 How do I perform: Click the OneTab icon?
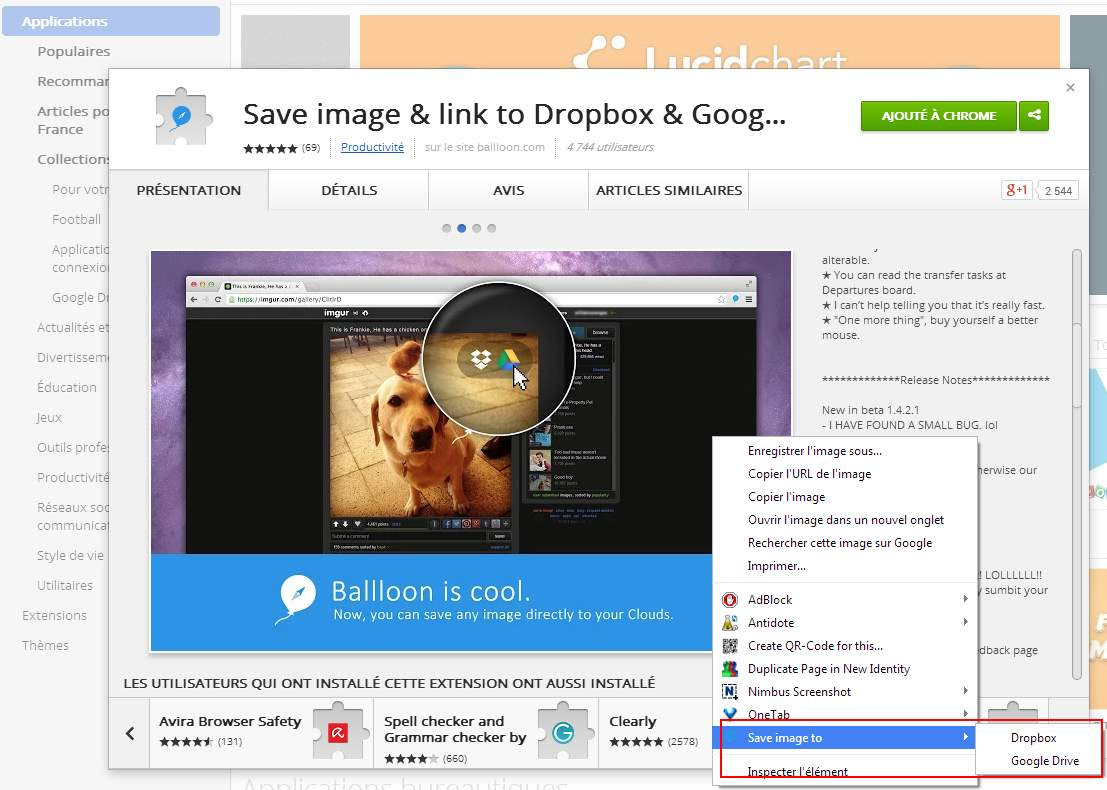click(730, 714)
